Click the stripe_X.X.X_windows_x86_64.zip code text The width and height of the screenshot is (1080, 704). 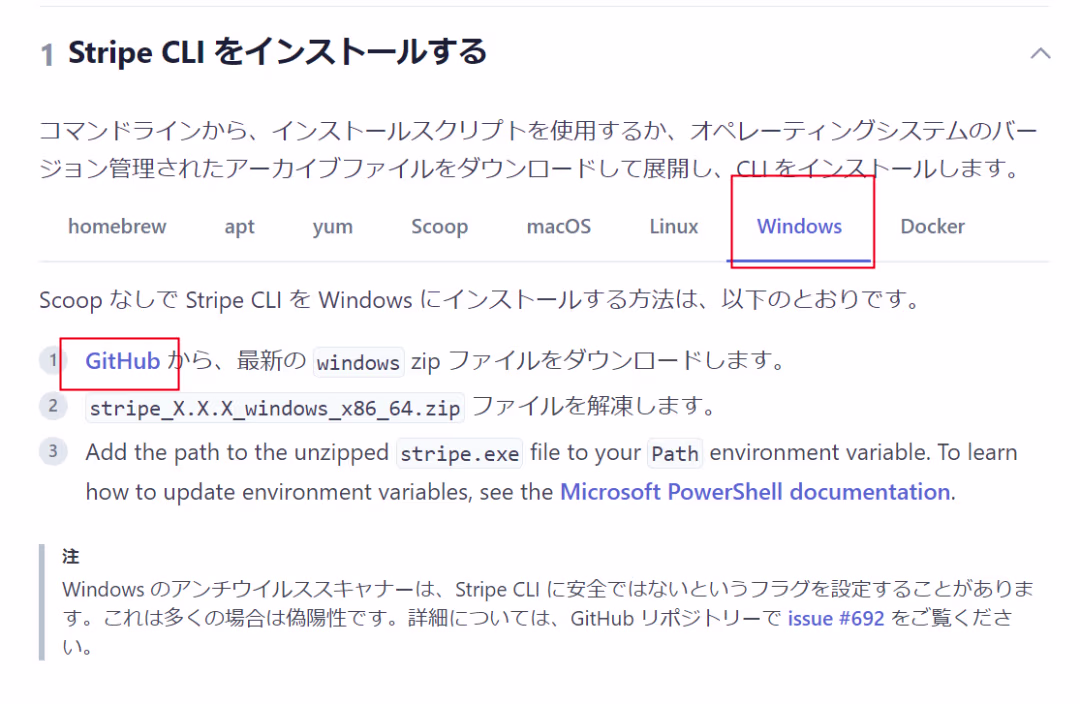tap(275, 408)
